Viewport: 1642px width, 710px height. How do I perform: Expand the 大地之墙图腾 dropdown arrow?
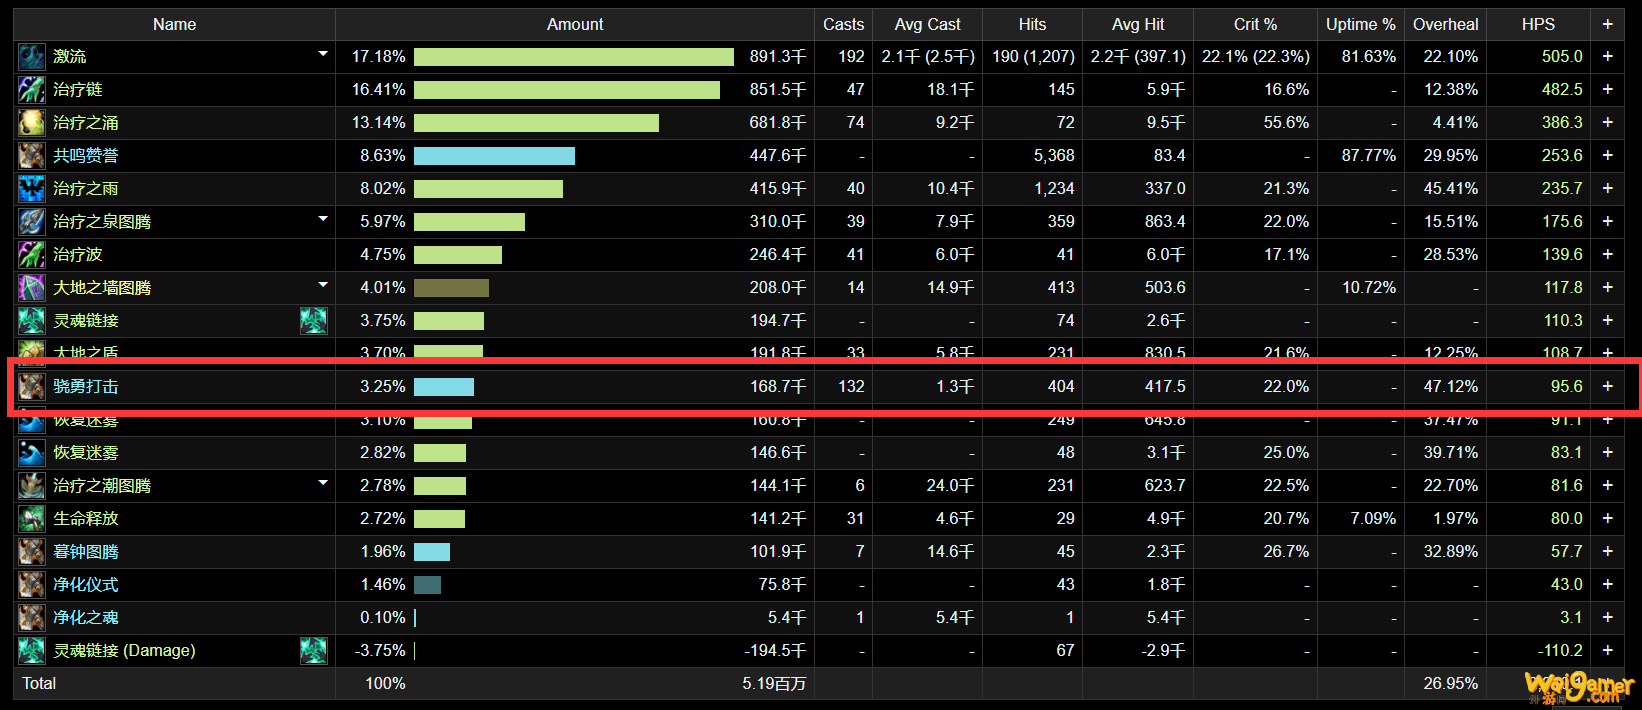(323, 285)
